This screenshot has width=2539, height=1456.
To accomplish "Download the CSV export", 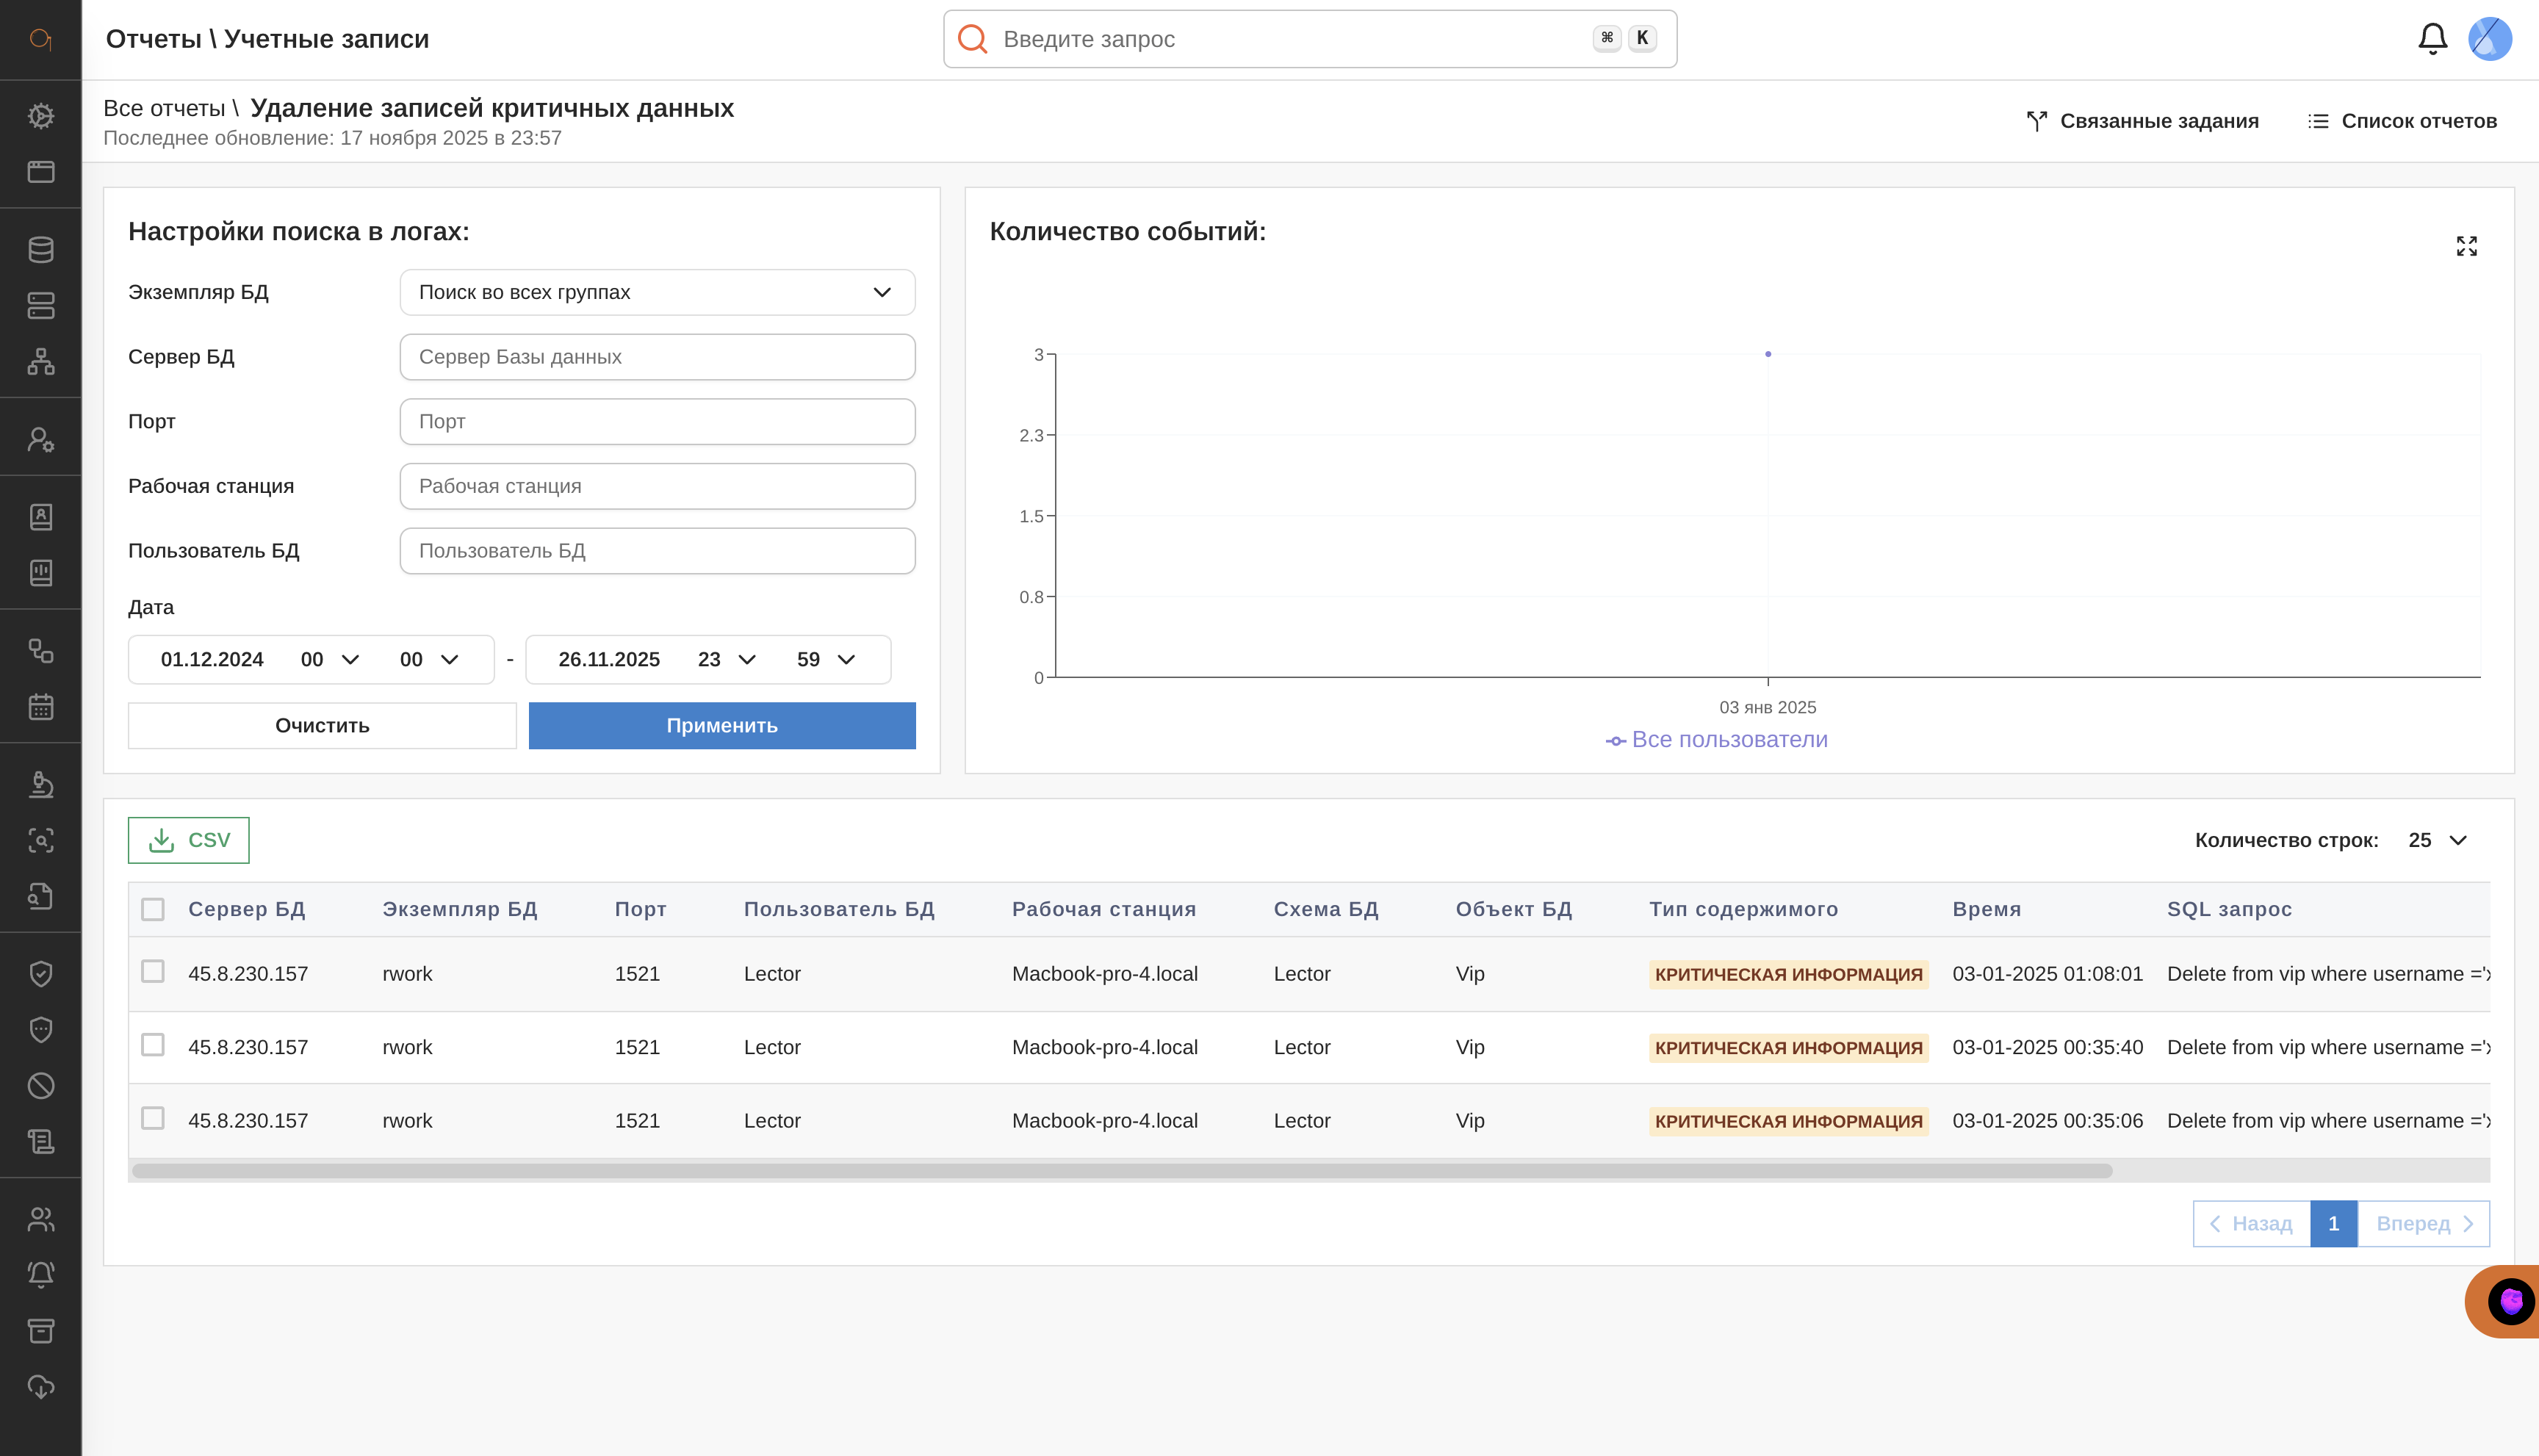I will (189, 840).
